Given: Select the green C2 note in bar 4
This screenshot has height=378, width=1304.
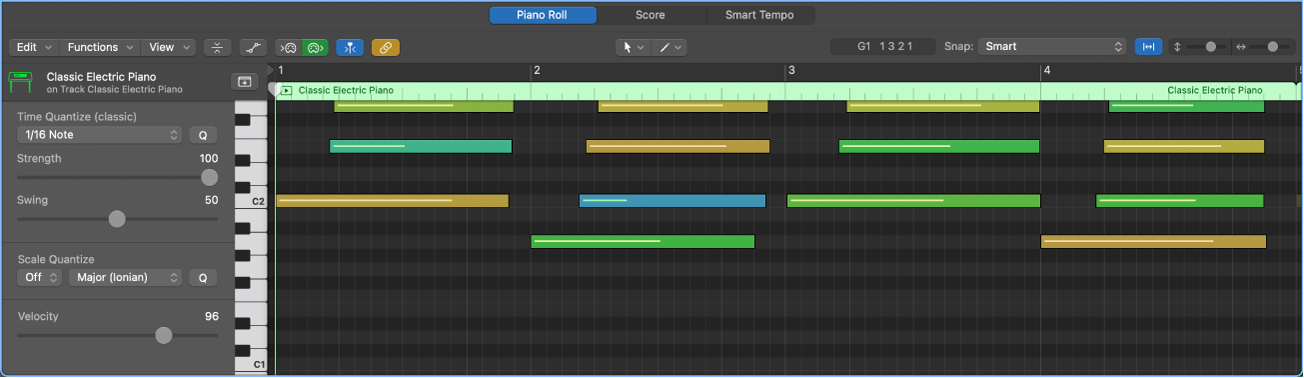Looking at the screenshot, I should [1180, 201].
